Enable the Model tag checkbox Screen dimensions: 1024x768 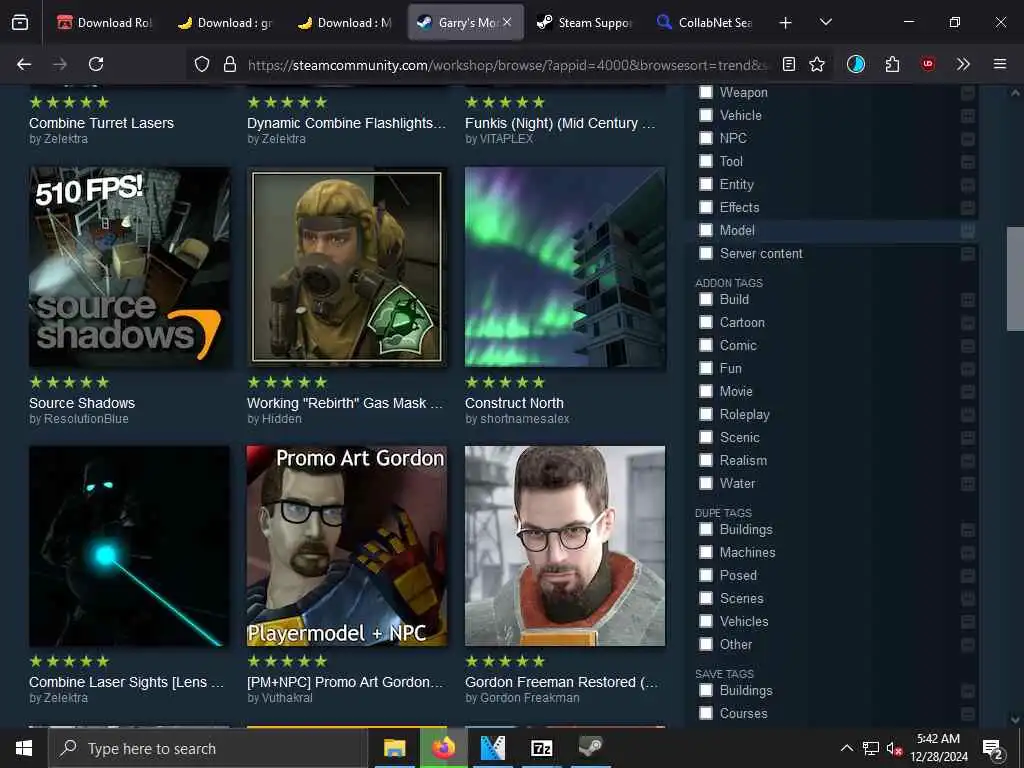coord(705,230)
